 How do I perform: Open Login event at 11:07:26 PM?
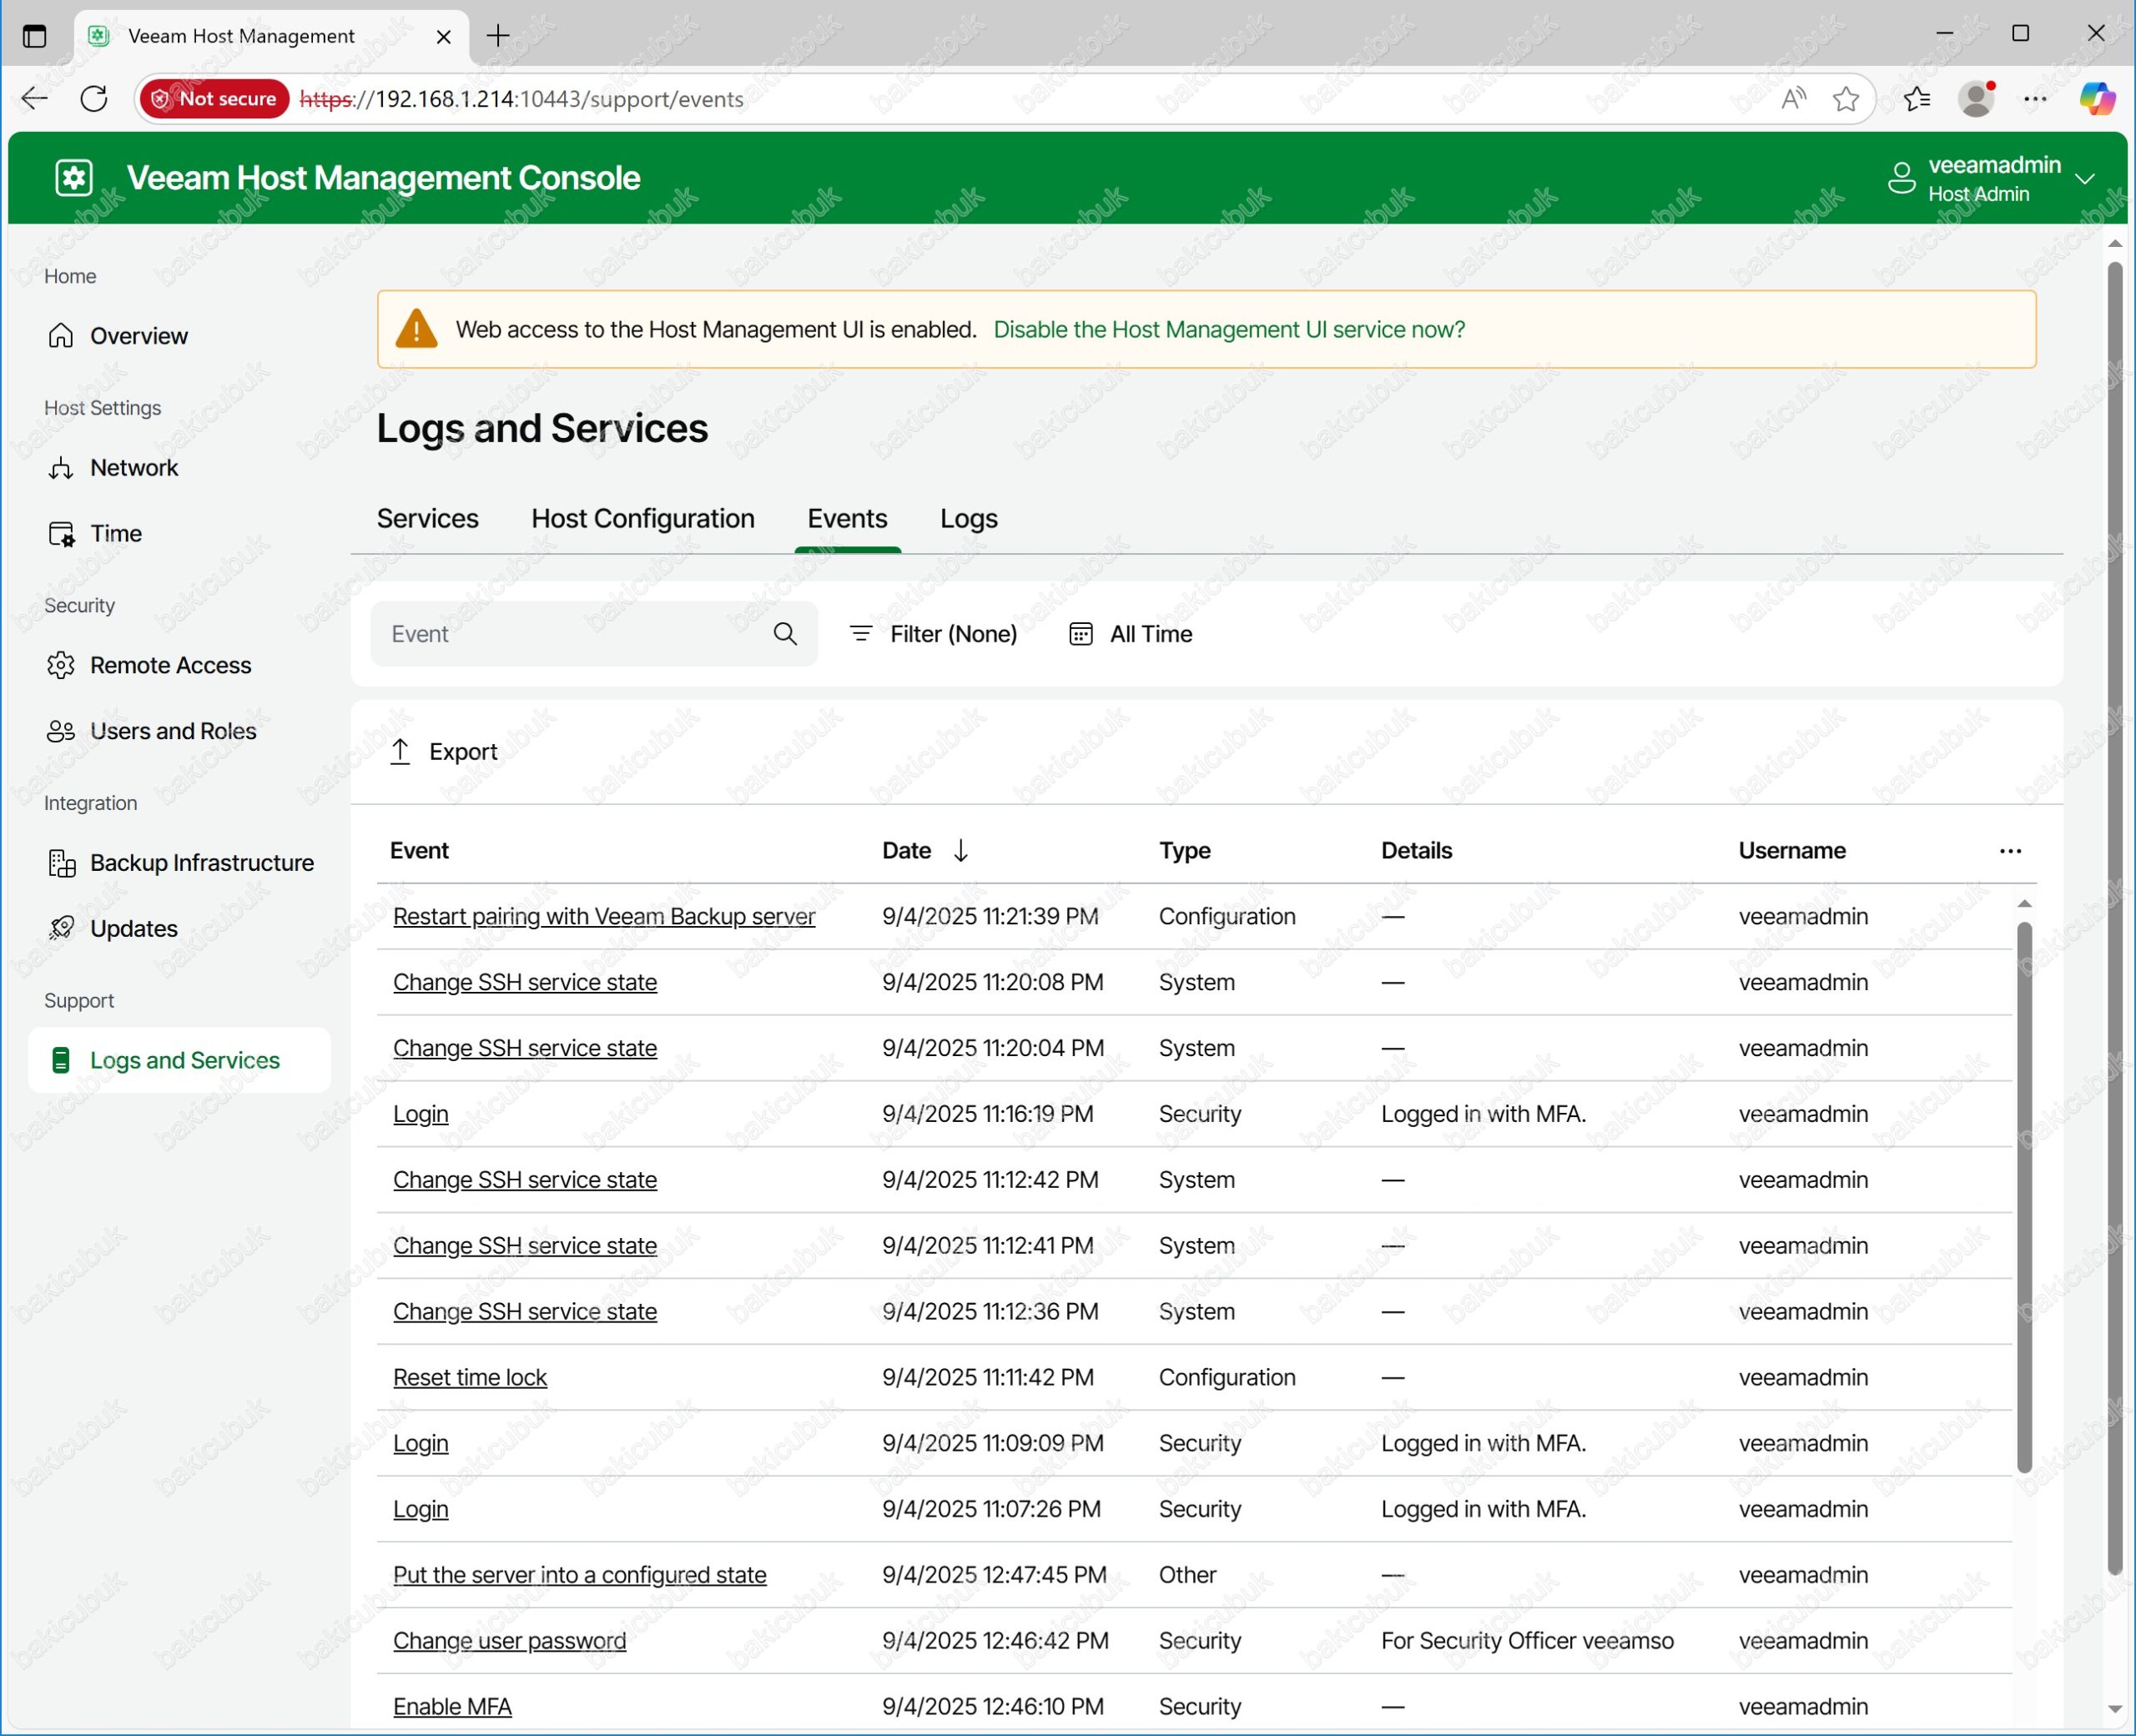tap(420, 1509)
